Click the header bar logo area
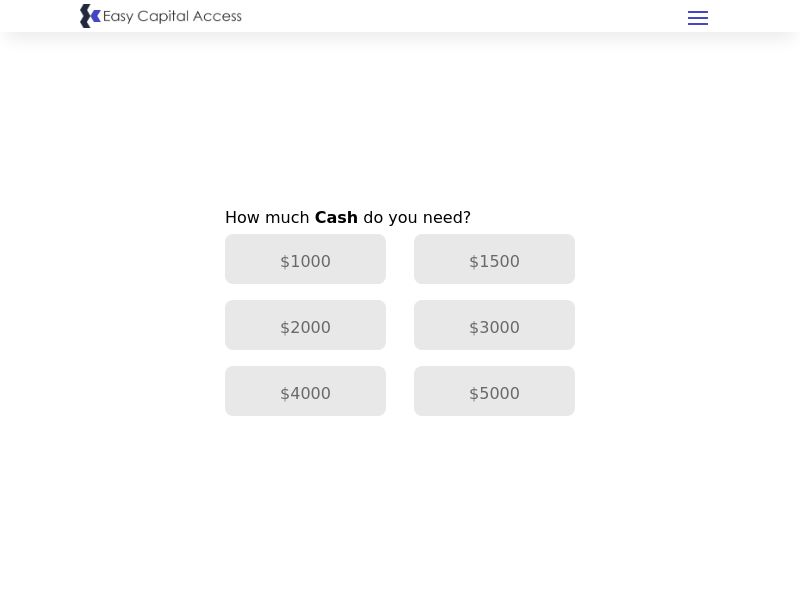This screenshot has height=600, width=800. tap(160, 16)
